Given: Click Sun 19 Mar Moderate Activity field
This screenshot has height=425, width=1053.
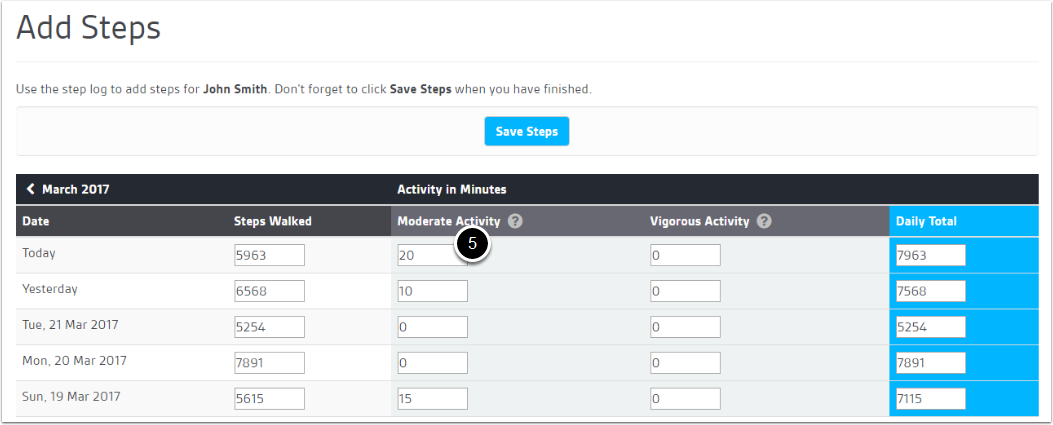Looking at the screenshot, I should click(432, 399).
